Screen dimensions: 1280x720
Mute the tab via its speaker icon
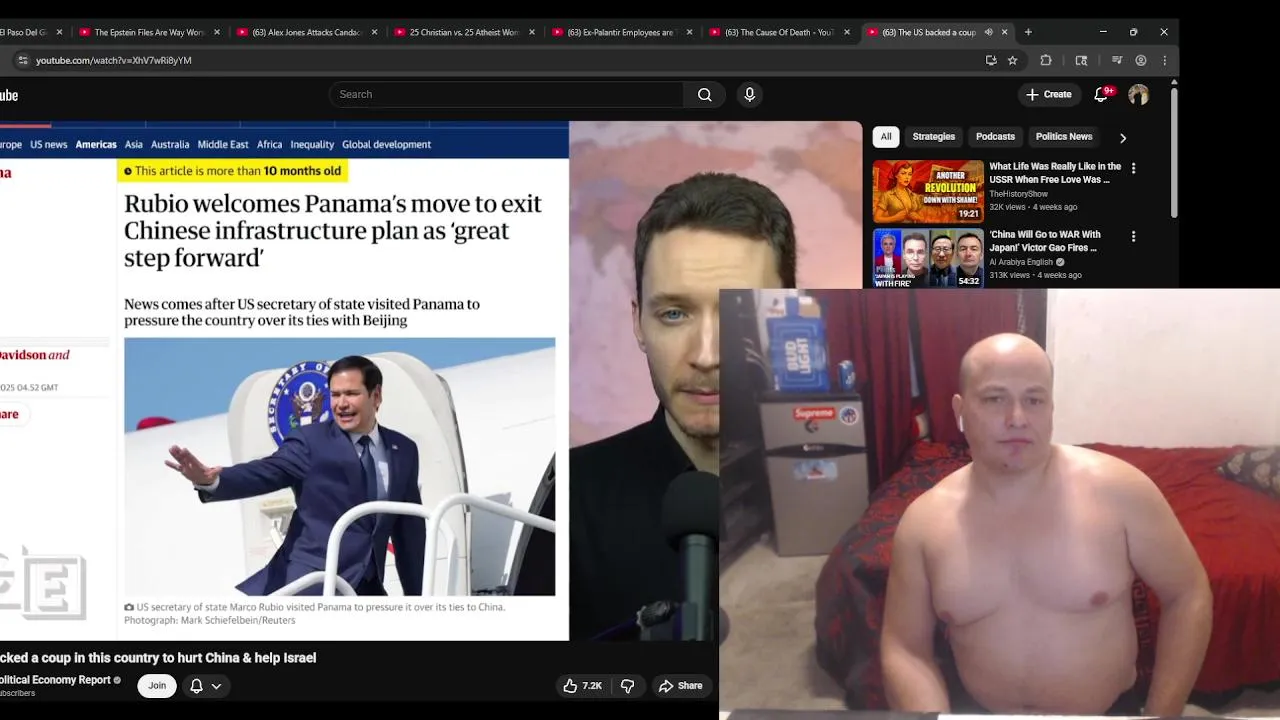tap(988, 32)
